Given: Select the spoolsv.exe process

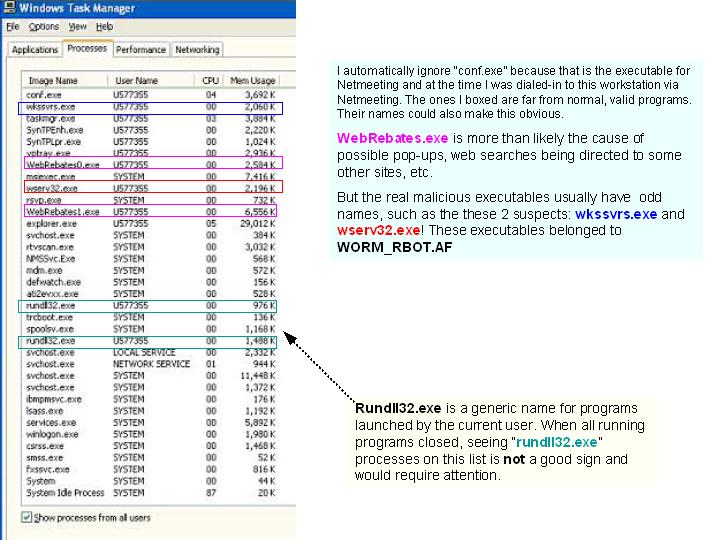Looking at the screenshot, I should 151,329.
